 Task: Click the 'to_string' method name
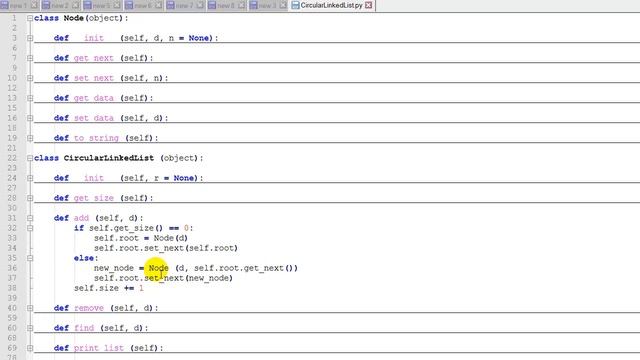[x=96, y=138]
